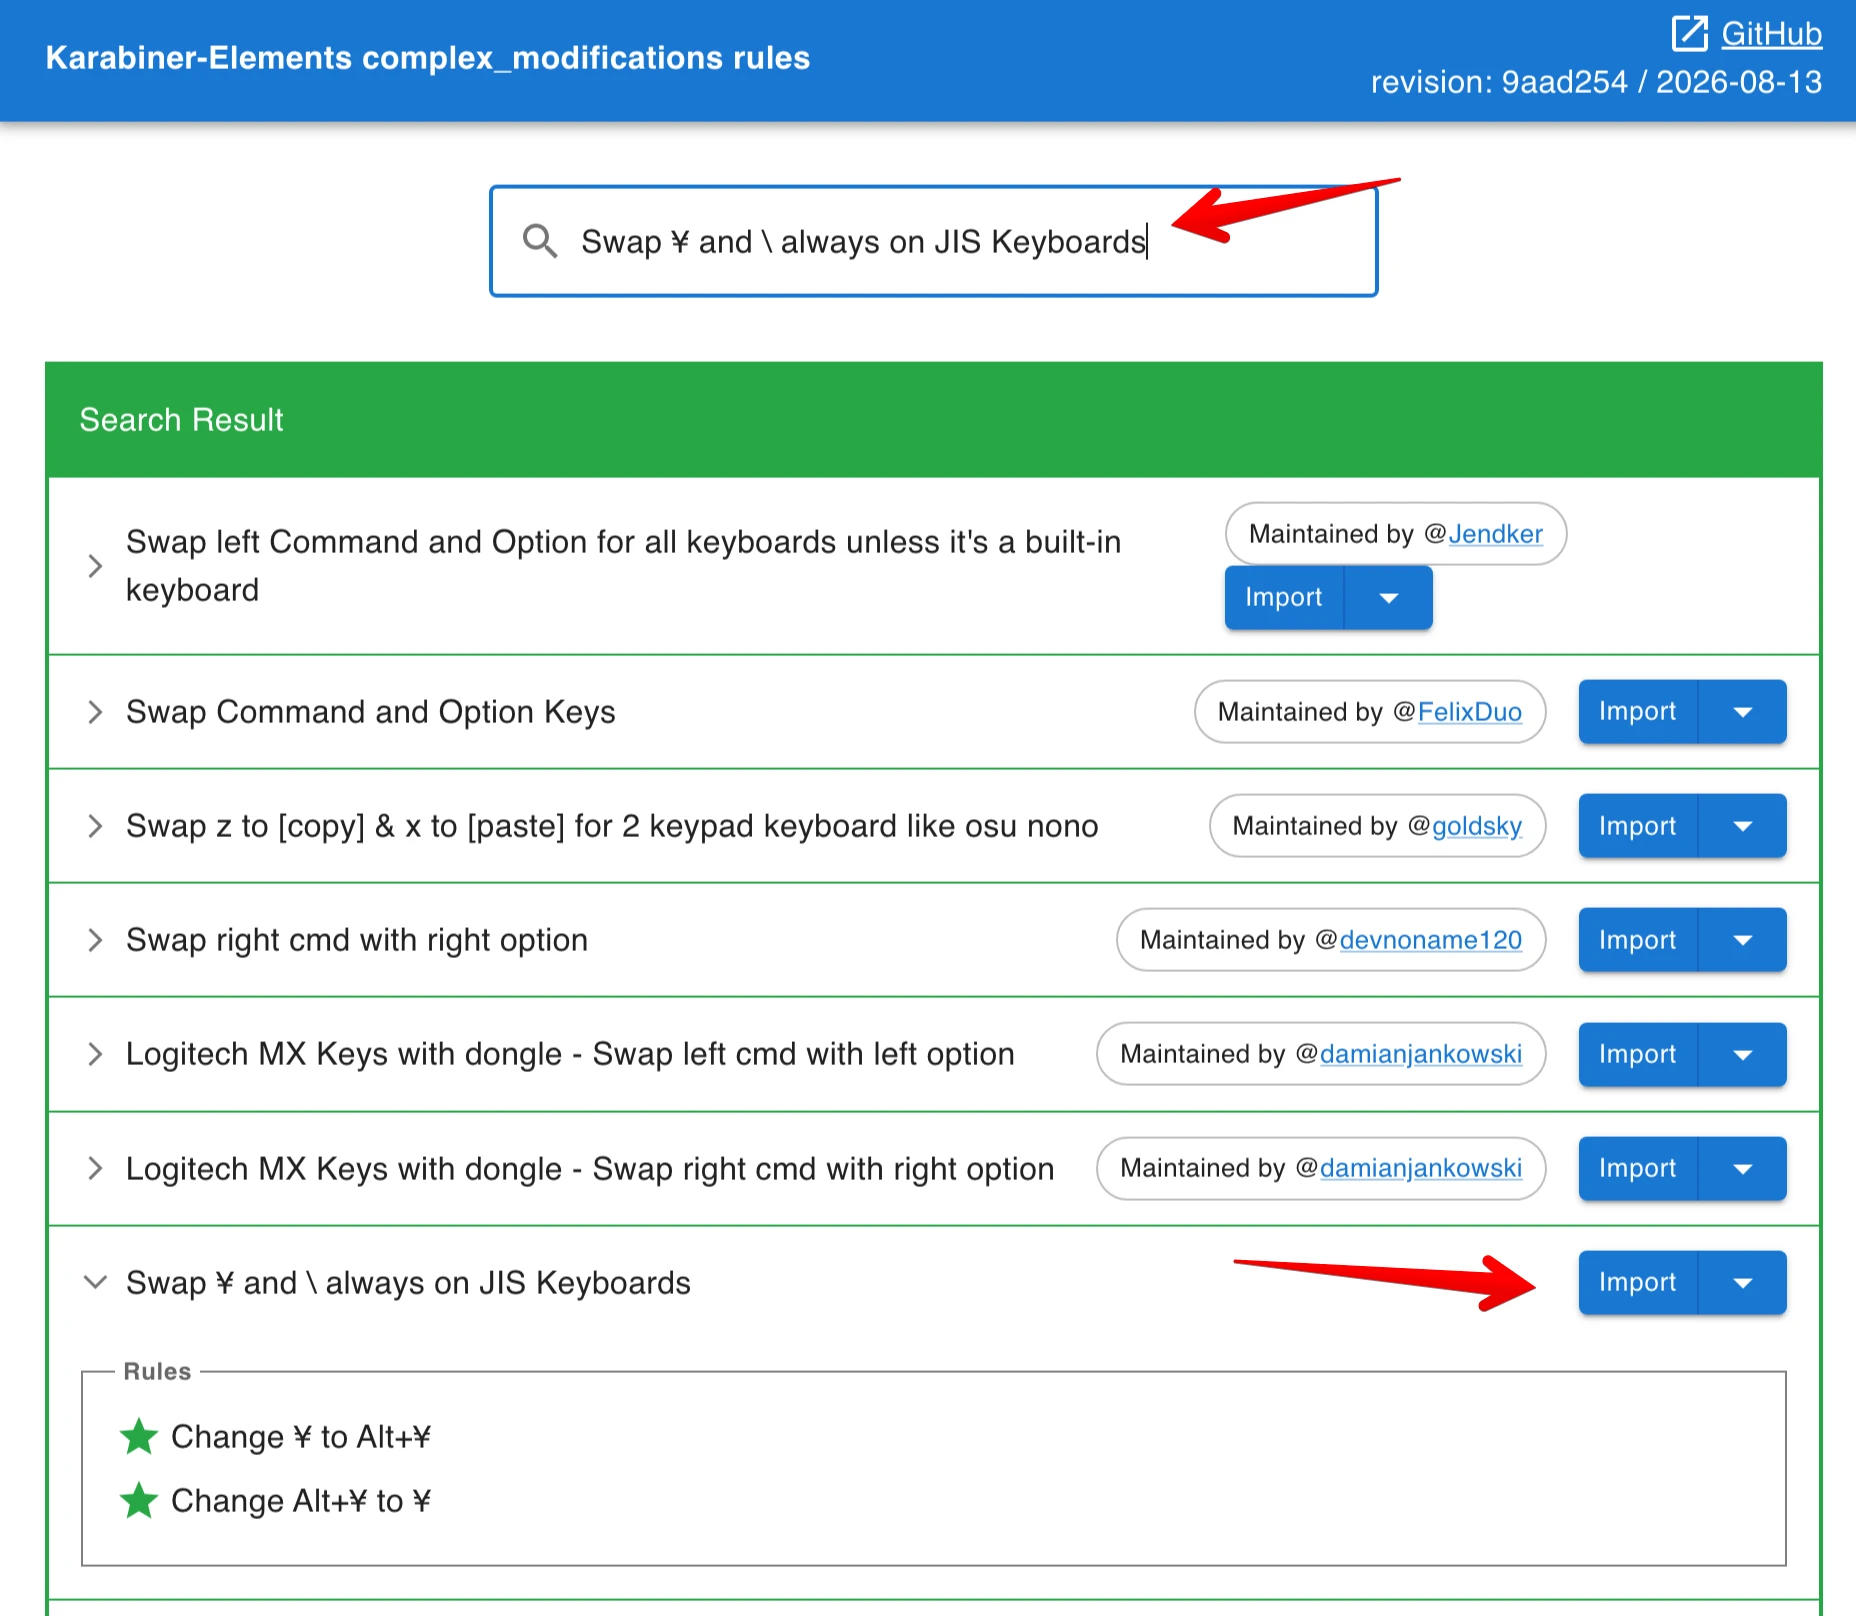The width and height of the screenshot is (1856, 1616).
Task: Click the revision 9aad254 text
Action: [x=1597, y=82]
